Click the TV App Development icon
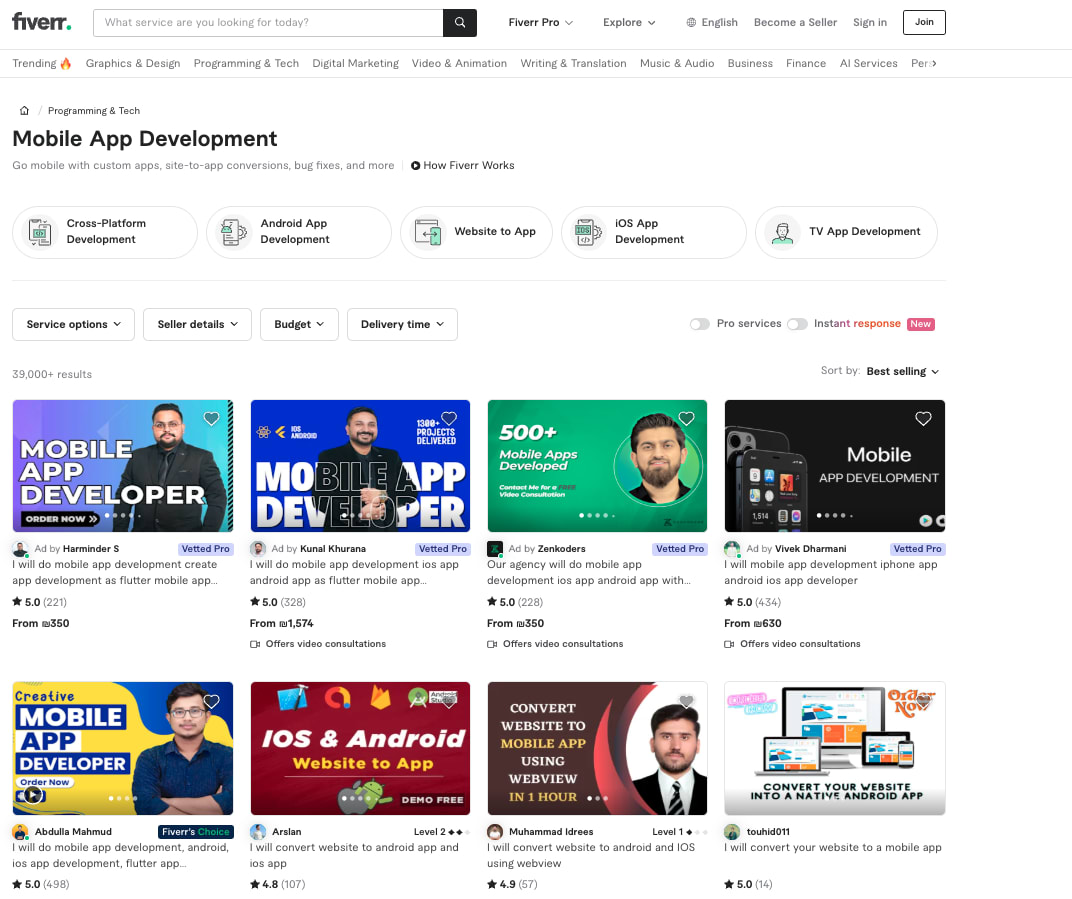The height and width of the screenshot is (899, 1072). click(782, 232)
